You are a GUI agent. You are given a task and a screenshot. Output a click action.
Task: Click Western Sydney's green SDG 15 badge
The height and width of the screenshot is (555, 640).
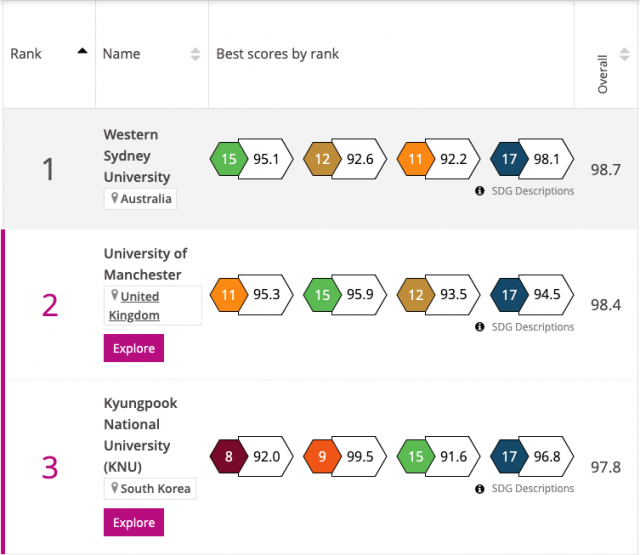pos(229,158)
